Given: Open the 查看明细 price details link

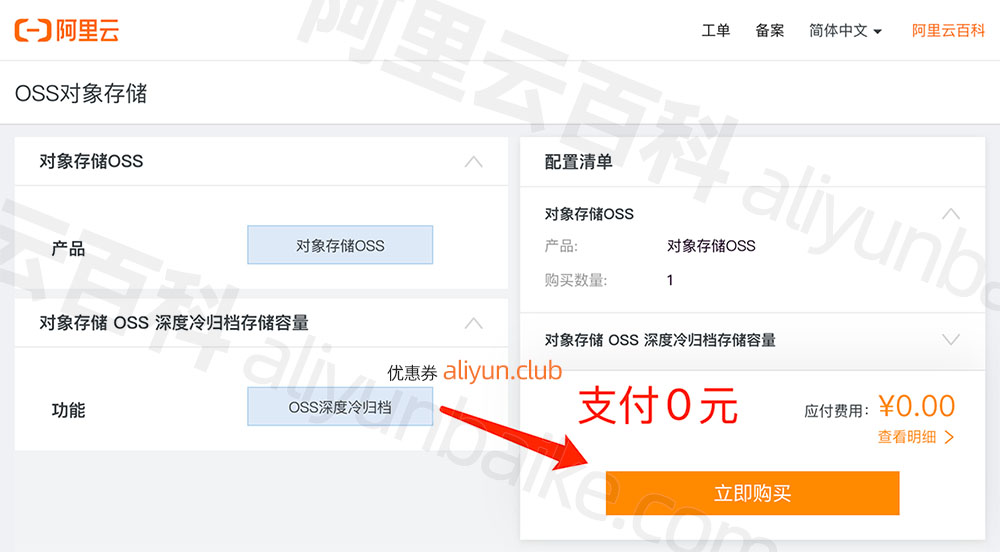Looking at the screenshot, I should [916, 437].
